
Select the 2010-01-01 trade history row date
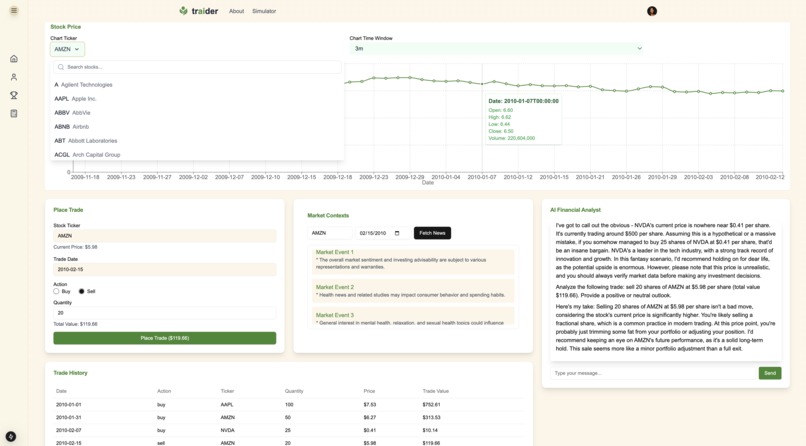(x=68, y=405)
